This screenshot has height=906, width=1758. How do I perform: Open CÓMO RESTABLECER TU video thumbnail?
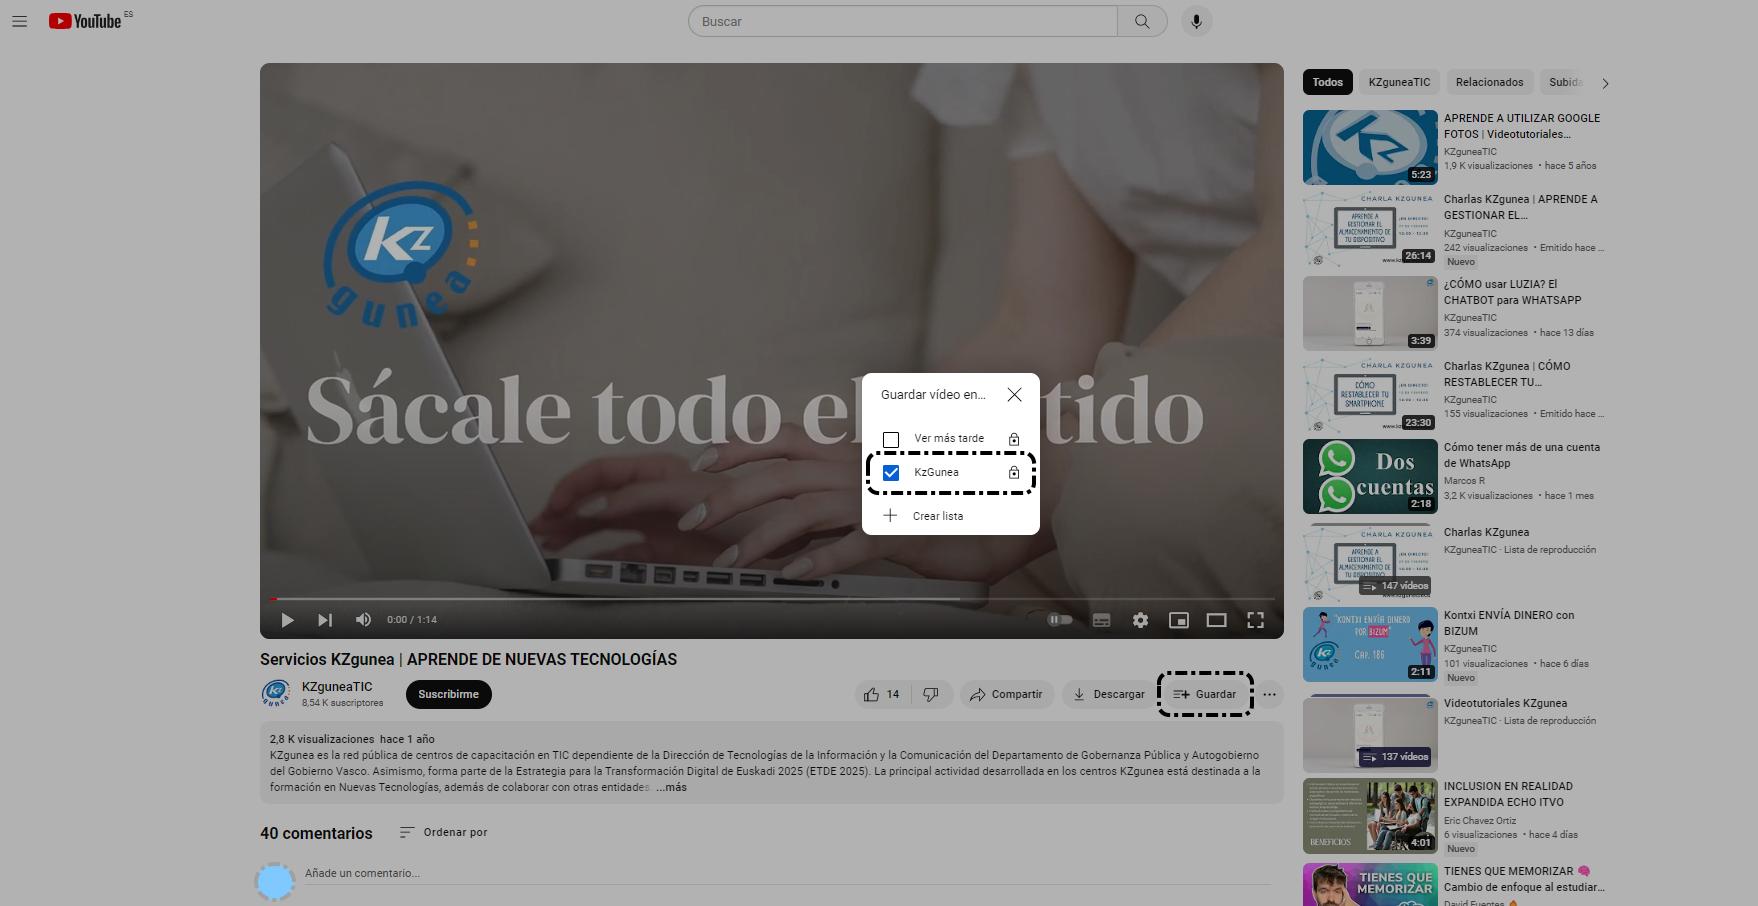coord(1370,396)
